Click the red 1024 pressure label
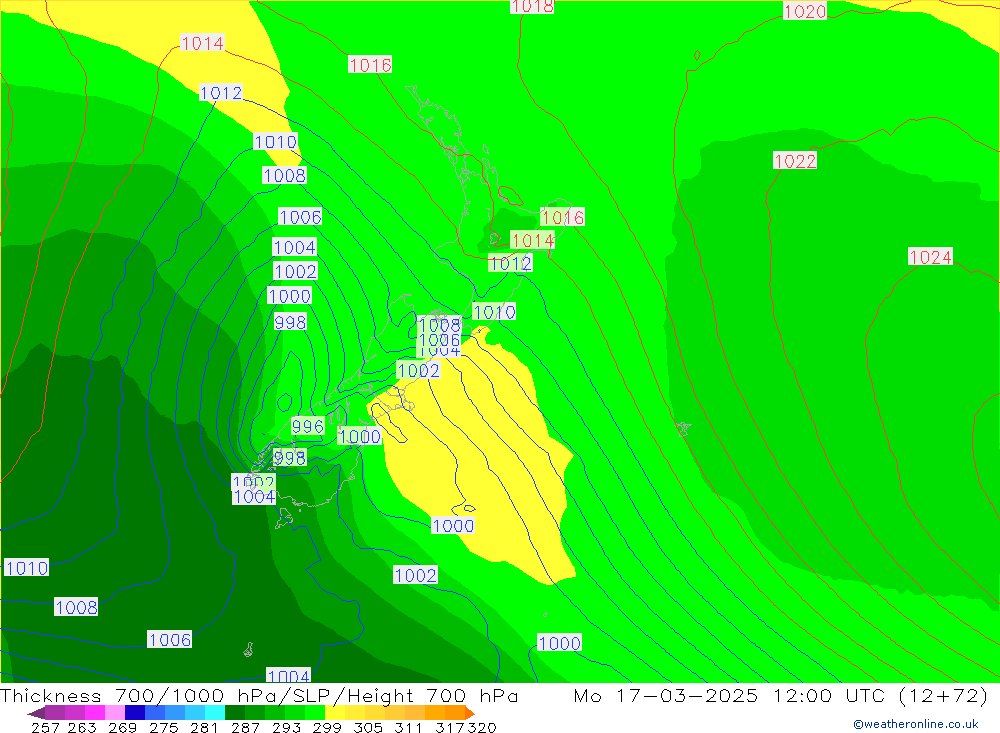Screen dimensions: 1000x733 pos(930,257)
